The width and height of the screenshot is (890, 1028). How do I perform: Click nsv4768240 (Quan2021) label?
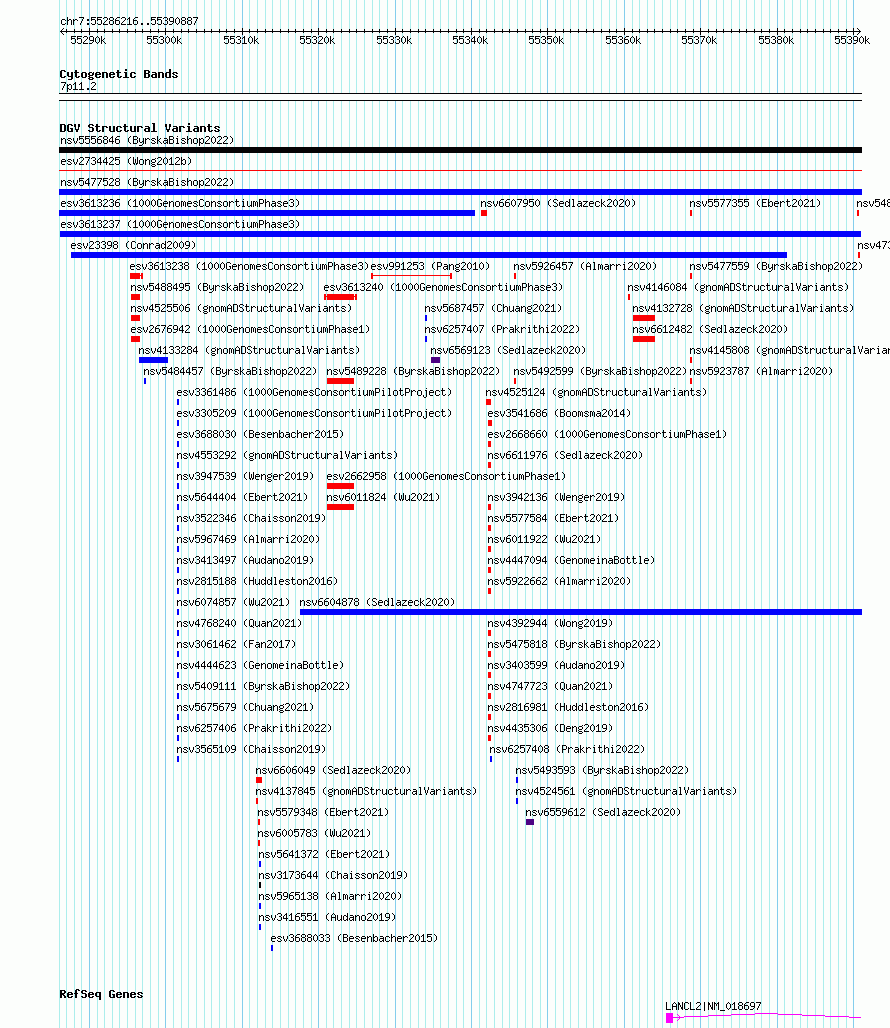[x=239, y=623]
